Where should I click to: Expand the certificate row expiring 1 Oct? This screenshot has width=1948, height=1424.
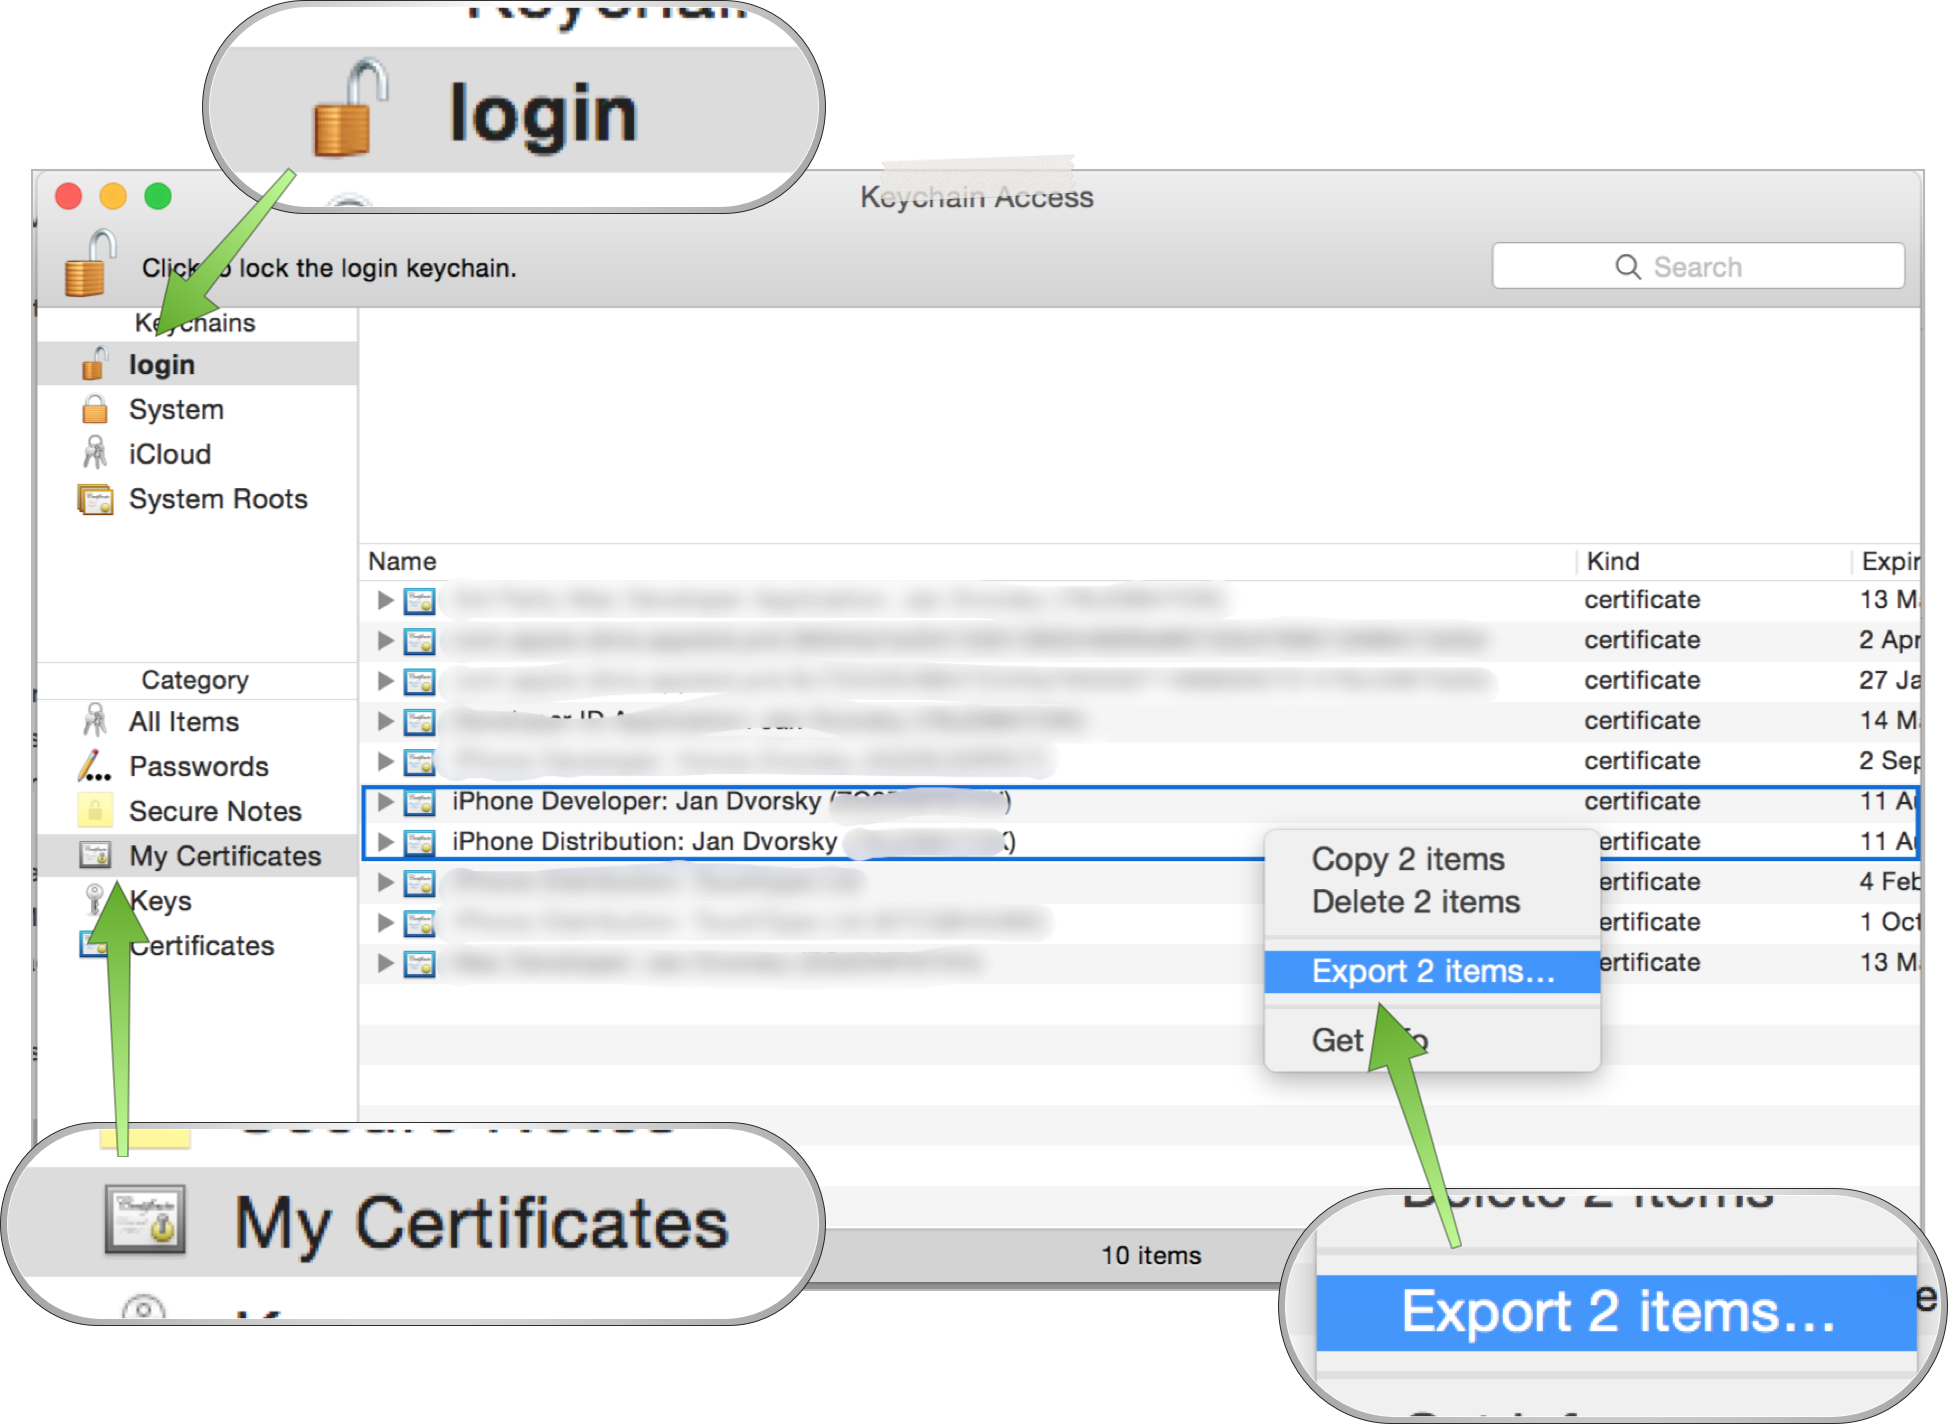[385, 922]
